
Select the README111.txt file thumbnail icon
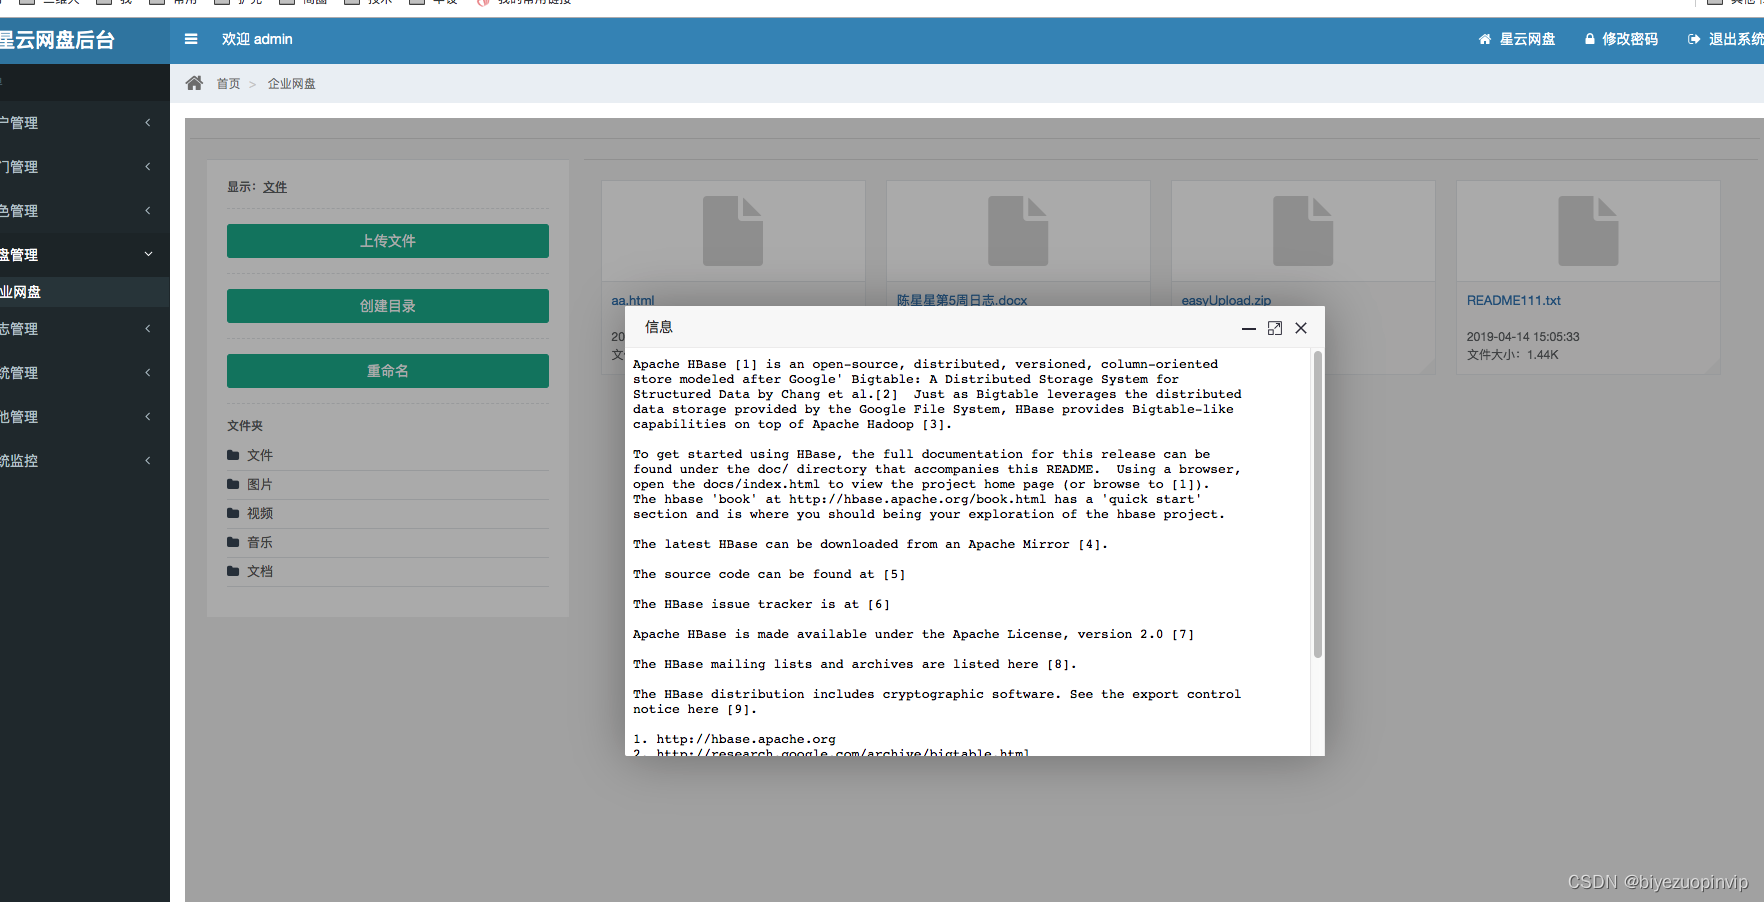1588,231
